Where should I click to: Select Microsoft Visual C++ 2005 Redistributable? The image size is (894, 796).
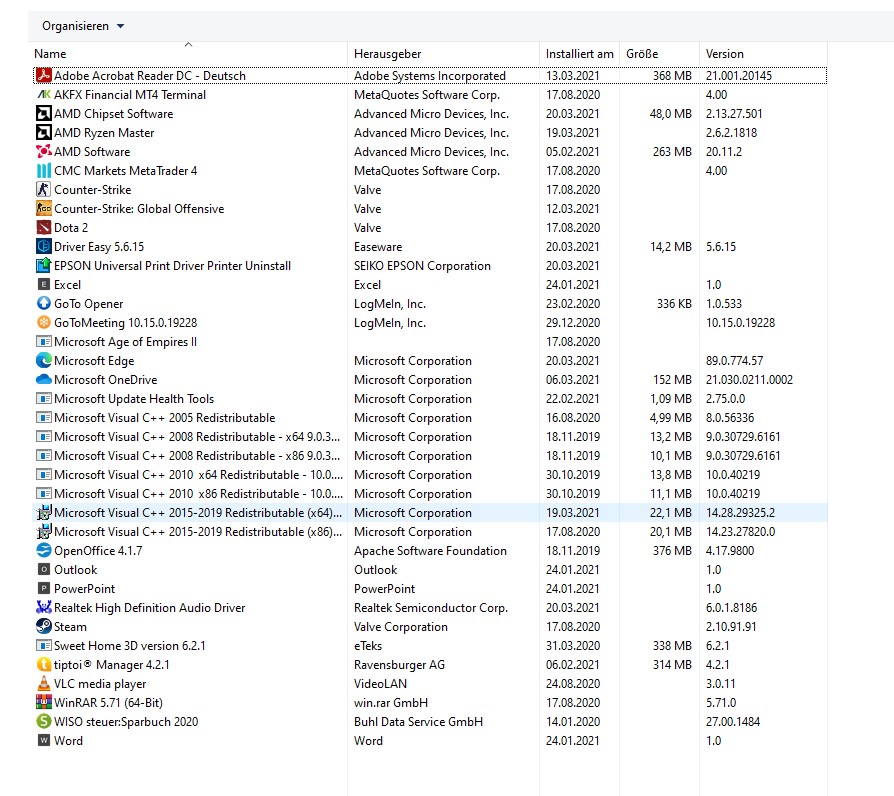(x=430, y=417)
